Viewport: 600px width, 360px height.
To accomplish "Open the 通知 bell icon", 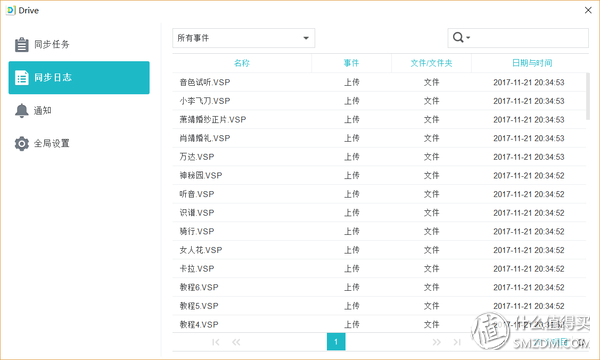I will [21, 111].
